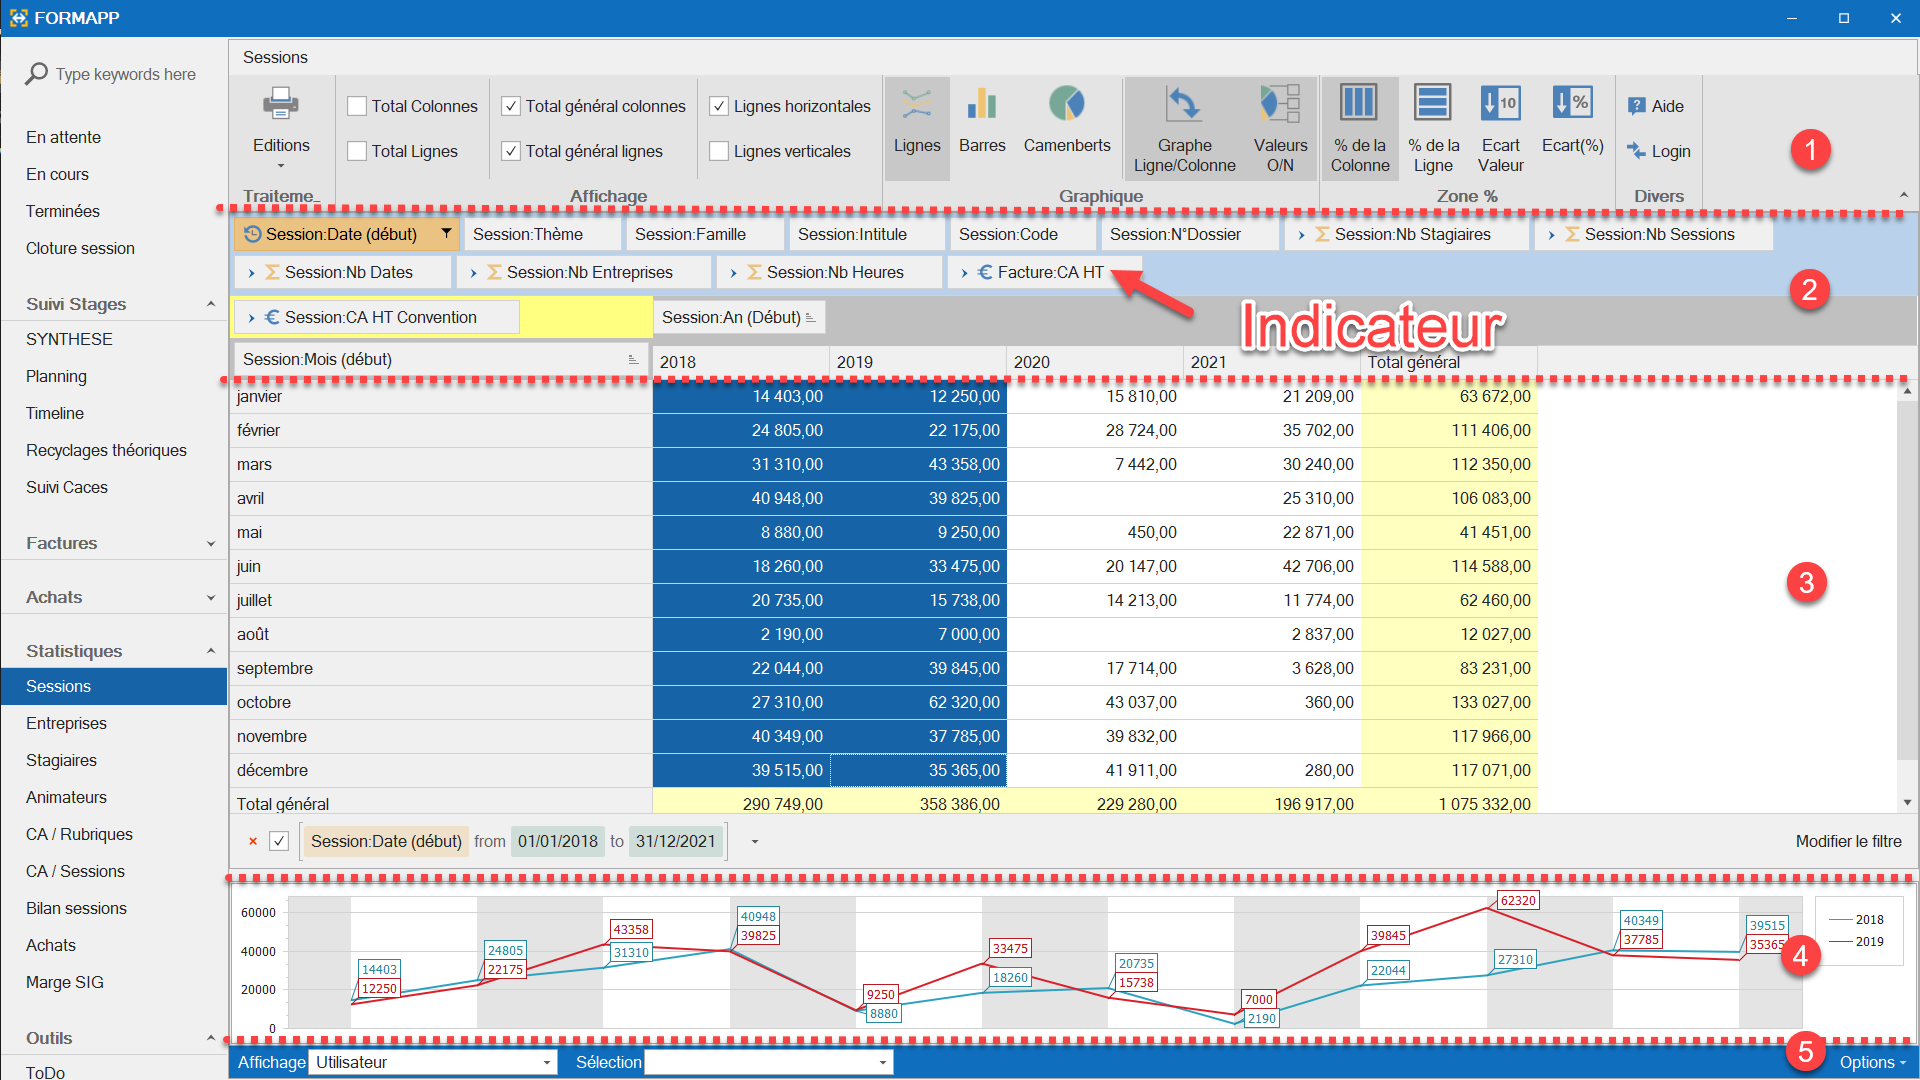The width and height of the screenshot is (1920, 1080).
Task: Open En attente in sidebar
Action: [x=63, y=137]
